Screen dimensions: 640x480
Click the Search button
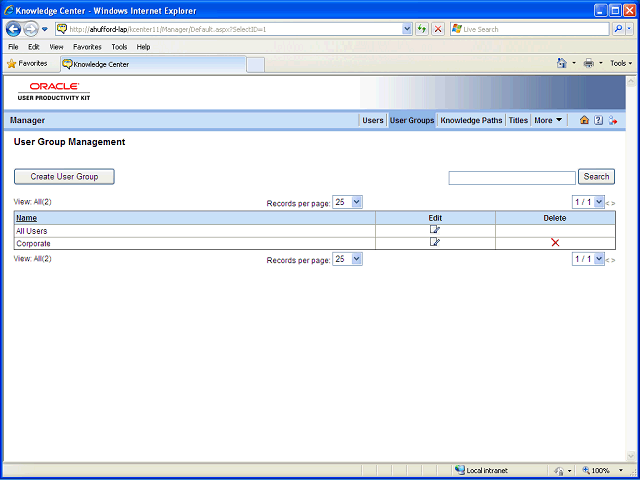(x=596, y=177)
